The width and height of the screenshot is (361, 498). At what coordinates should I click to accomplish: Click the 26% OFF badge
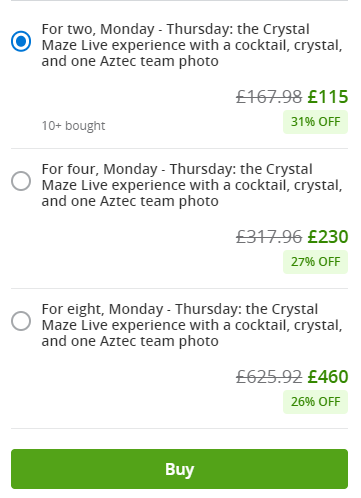click(315, 402)
